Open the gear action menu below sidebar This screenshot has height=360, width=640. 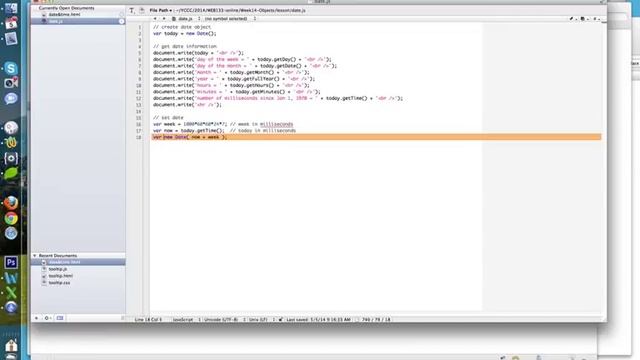pos(47,318)
